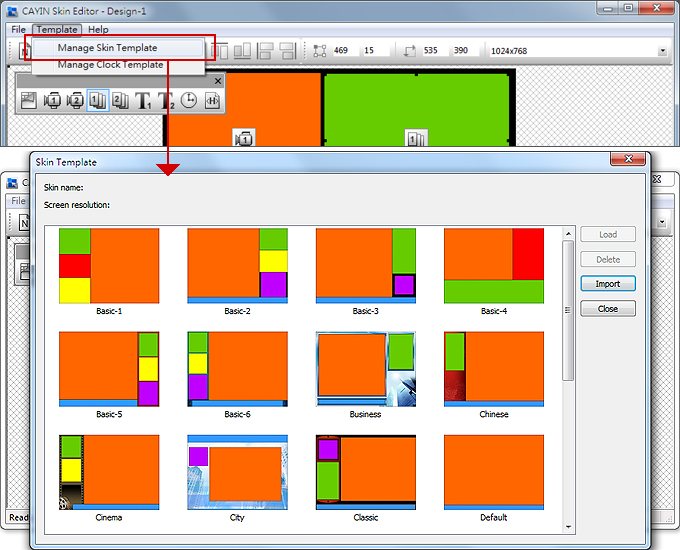This screenshot has width=680, height=550.
Task: Select the HTML zone tool
Action: coord(211,100)
